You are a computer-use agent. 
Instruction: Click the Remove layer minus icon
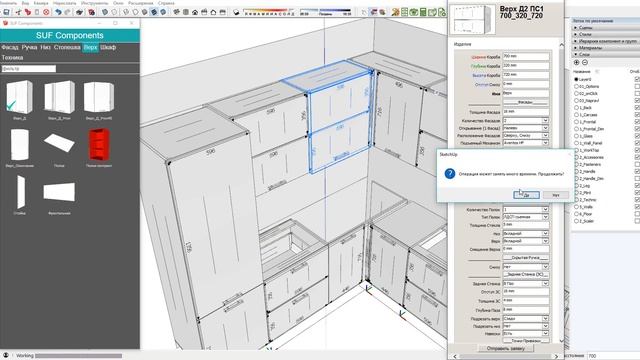point(584,62)
